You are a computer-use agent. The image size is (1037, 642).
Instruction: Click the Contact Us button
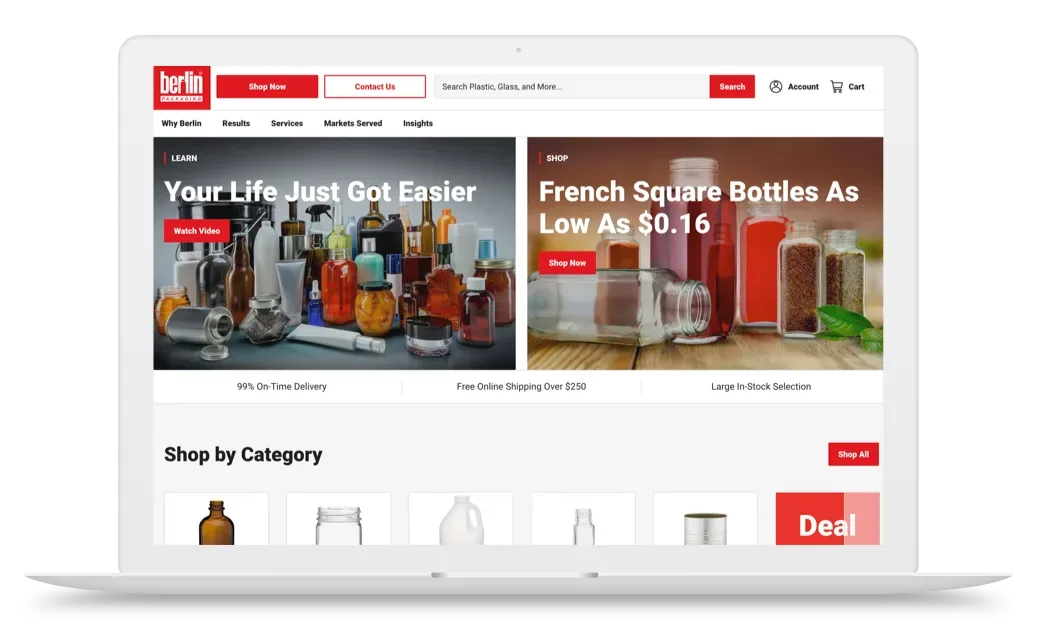point(375,86)
